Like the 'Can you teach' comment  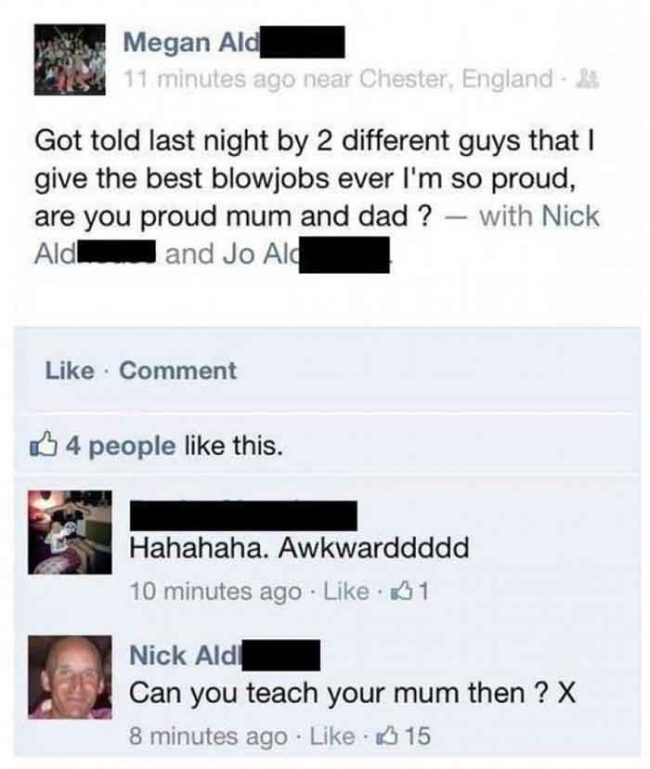tap(332, 736)
